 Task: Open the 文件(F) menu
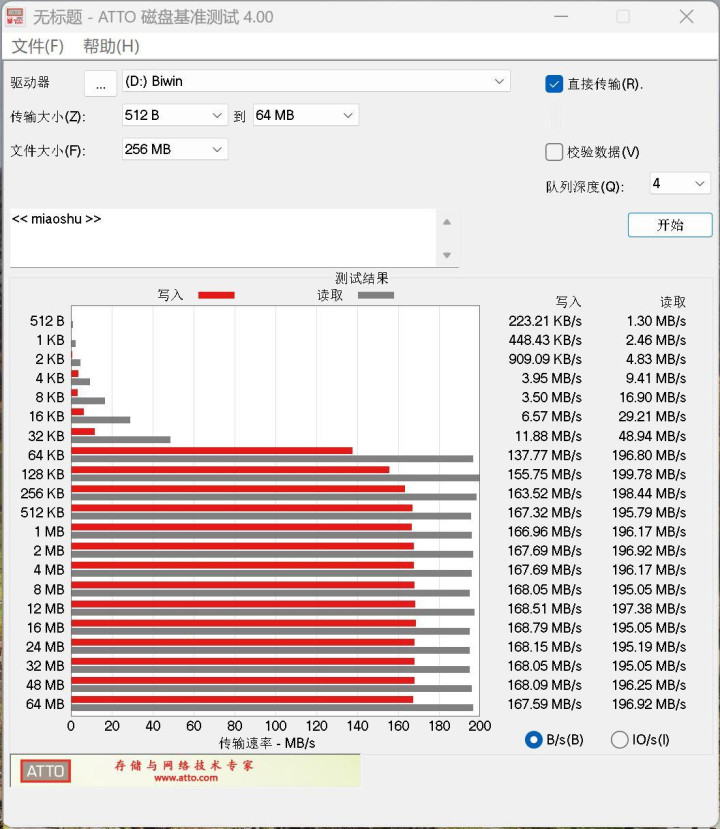(x=38, y=47)
